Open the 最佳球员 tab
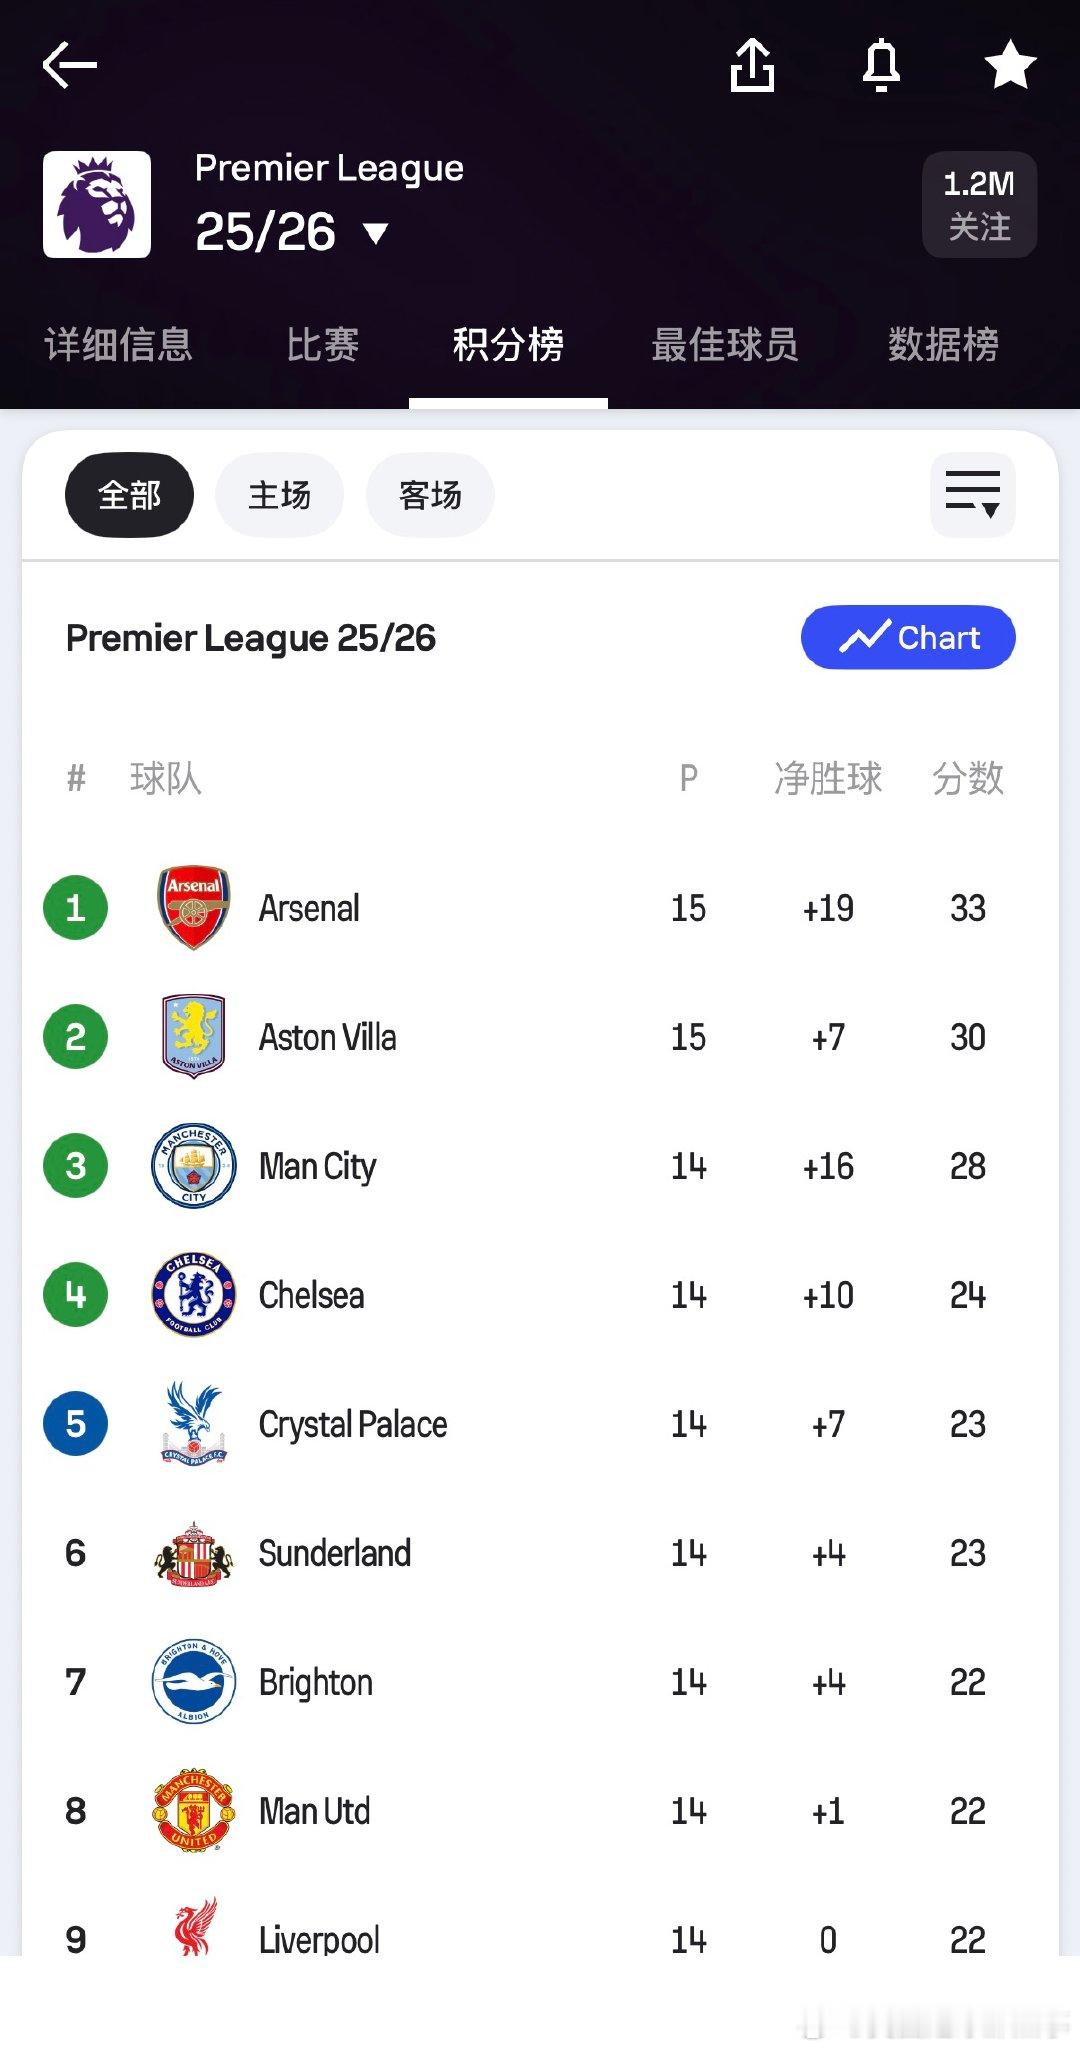 (x=725, y=345)
